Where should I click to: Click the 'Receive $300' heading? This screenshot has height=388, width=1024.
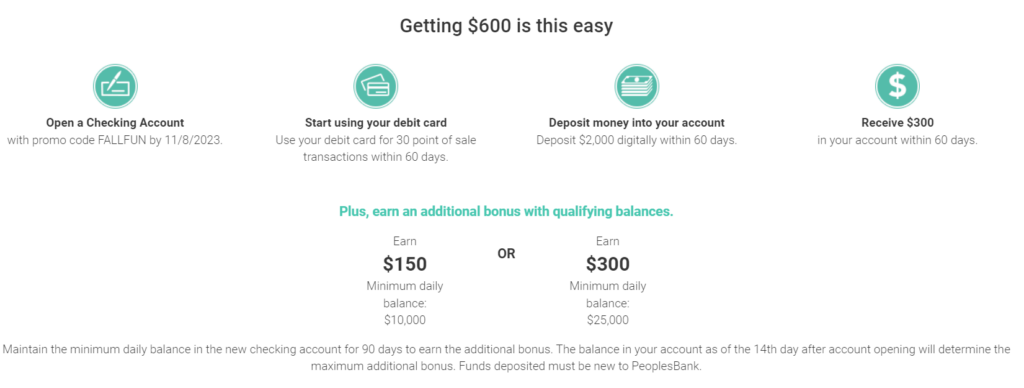coord(897,123)
